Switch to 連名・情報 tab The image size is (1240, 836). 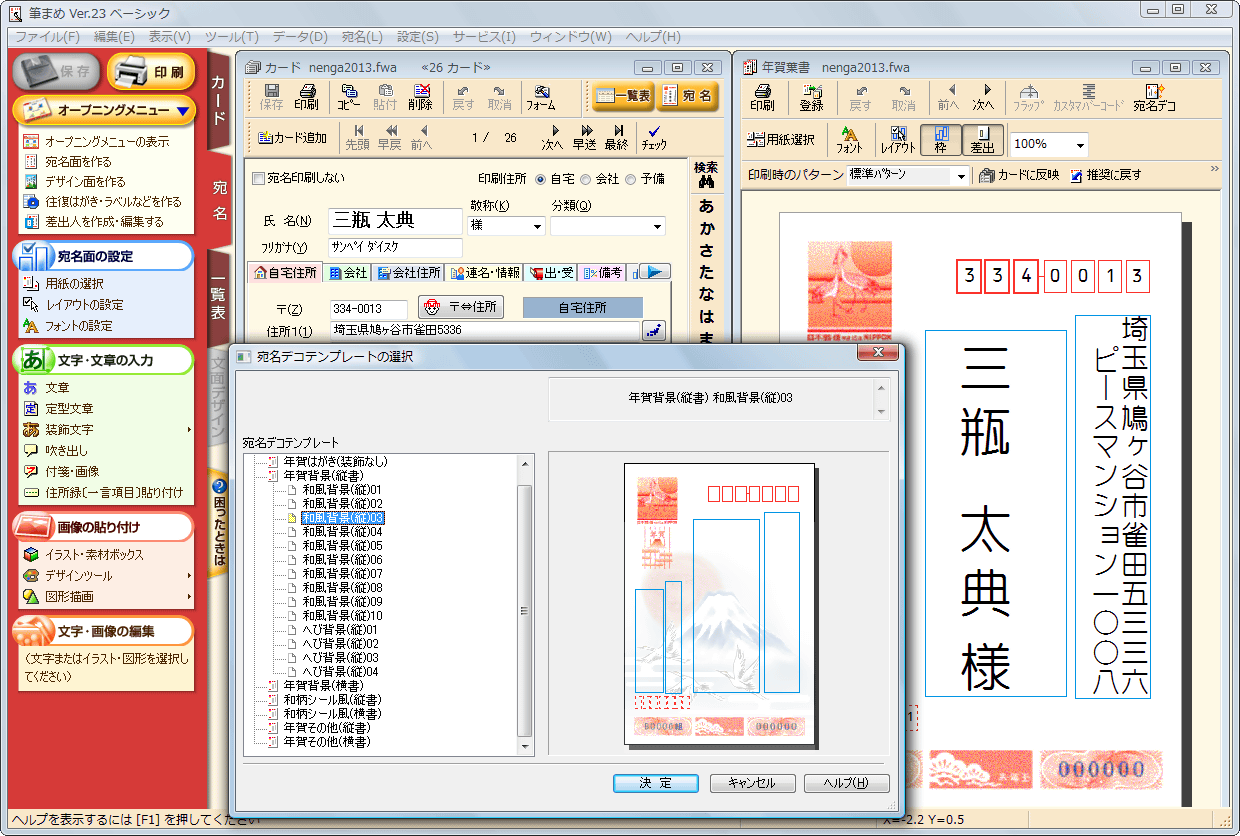(485, 272)
